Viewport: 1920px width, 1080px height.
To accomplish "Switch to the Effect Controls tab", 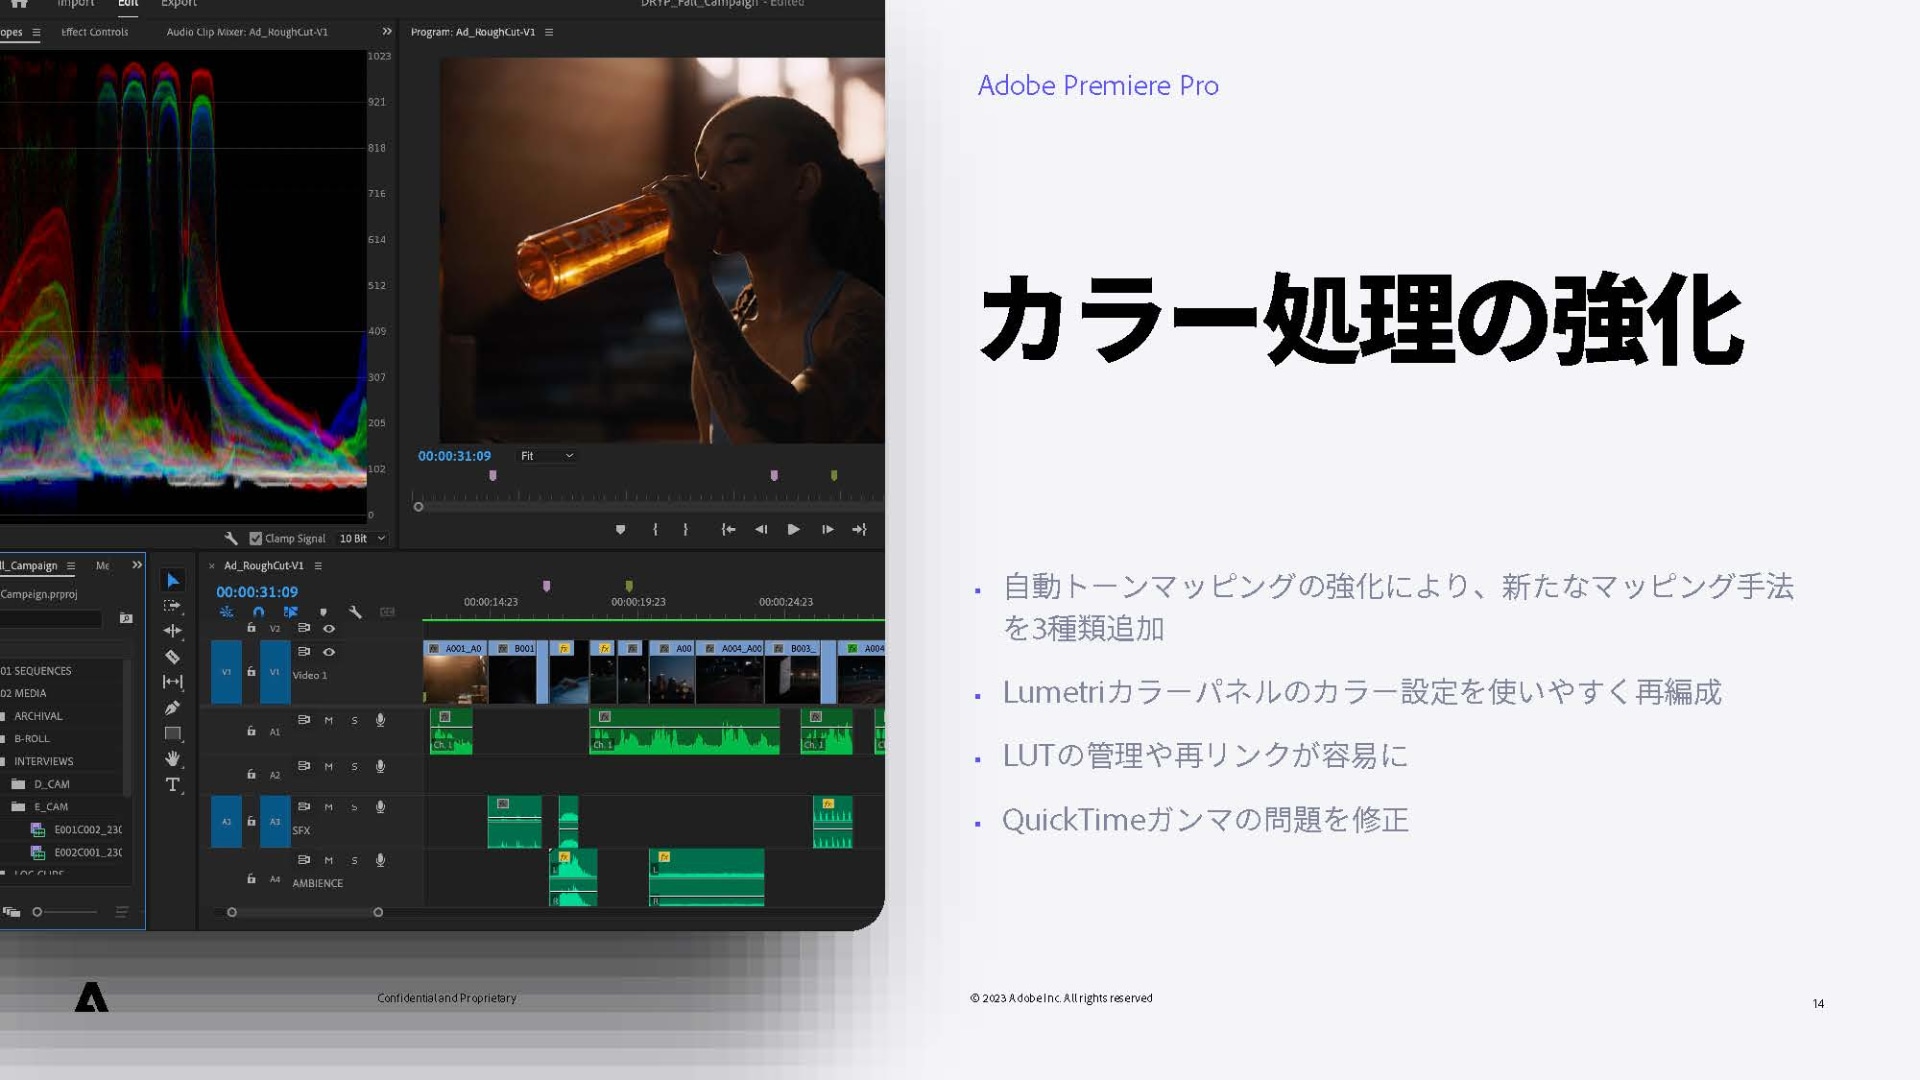I will (94, 32).
